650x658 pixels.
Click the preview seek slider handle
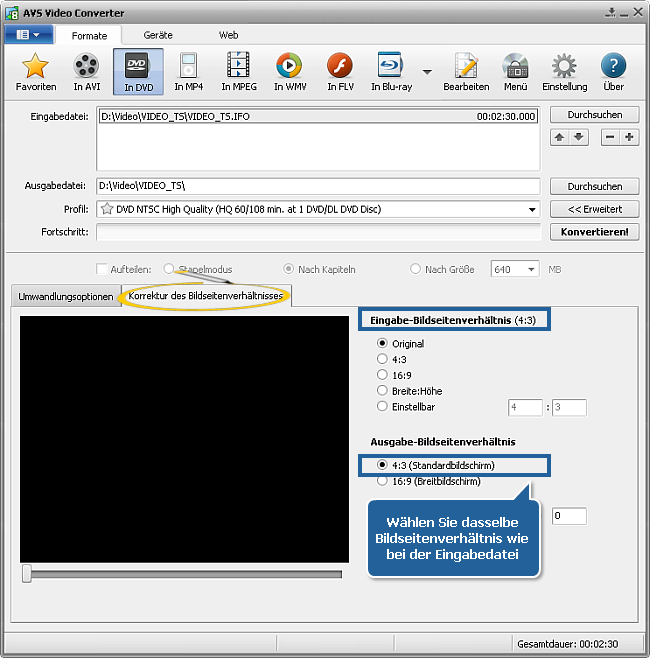27,574
